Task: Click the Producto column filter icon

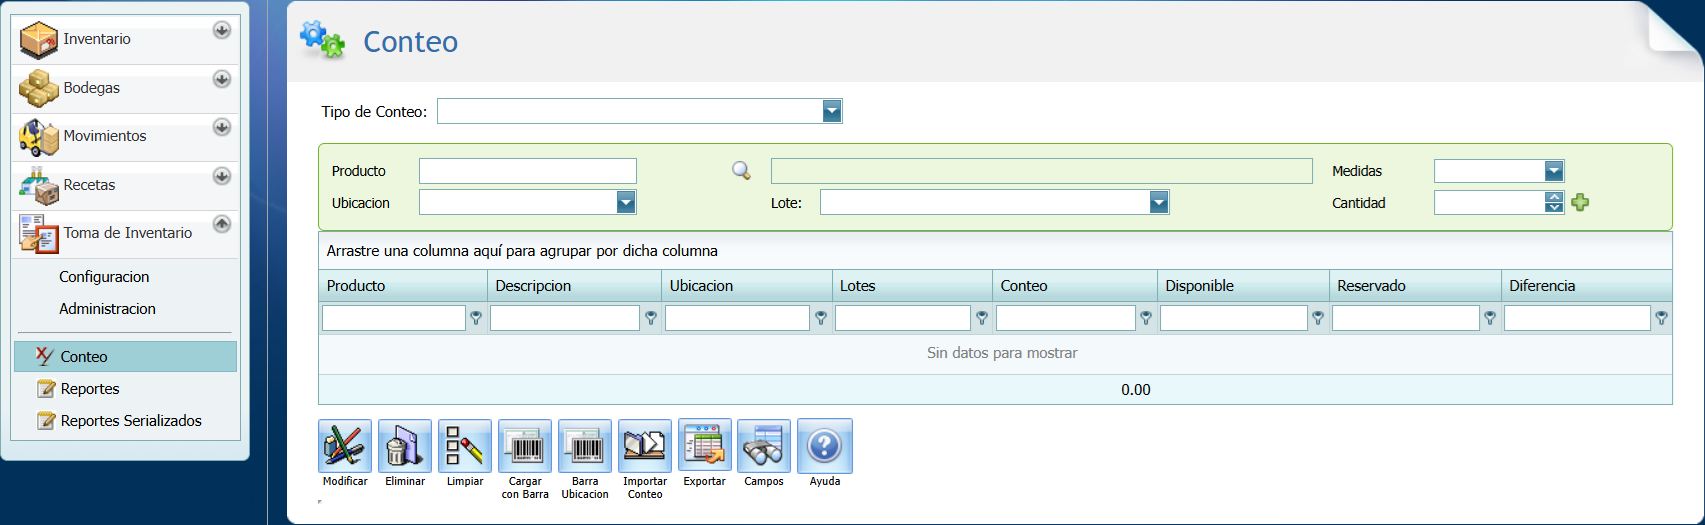Action: tap(476, 318)
